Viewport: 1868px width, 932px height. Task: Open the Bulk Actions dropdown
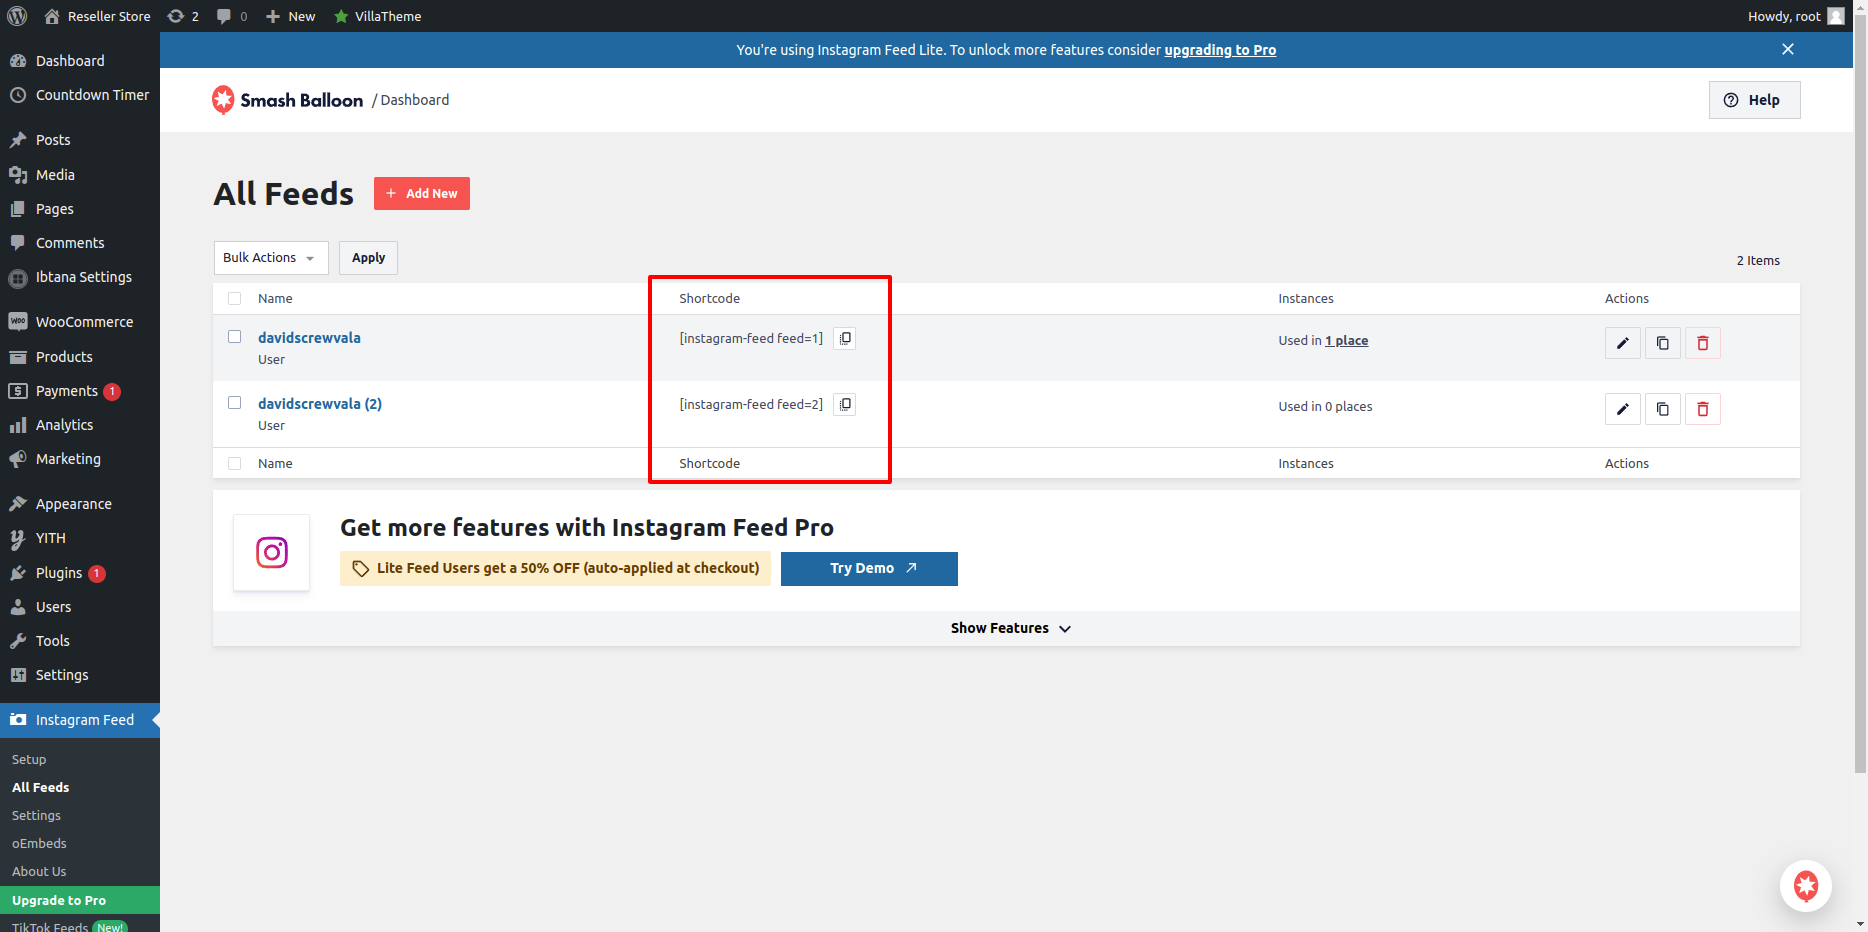(270, 258)
